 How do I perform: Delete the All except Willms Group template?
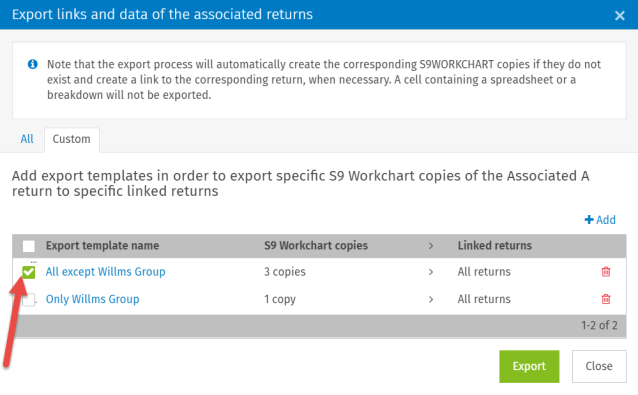[605, 271]
